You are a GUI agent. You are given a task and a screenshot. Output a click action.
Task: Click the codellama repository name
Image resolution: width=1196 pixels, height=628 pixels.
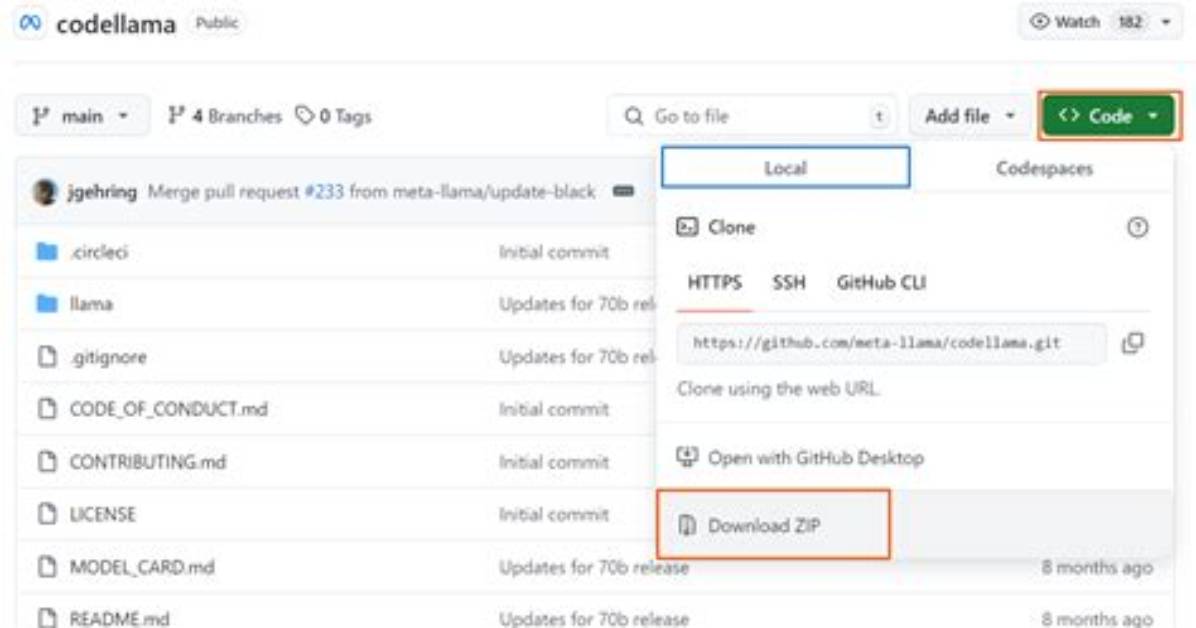click(x=116, y=24)
